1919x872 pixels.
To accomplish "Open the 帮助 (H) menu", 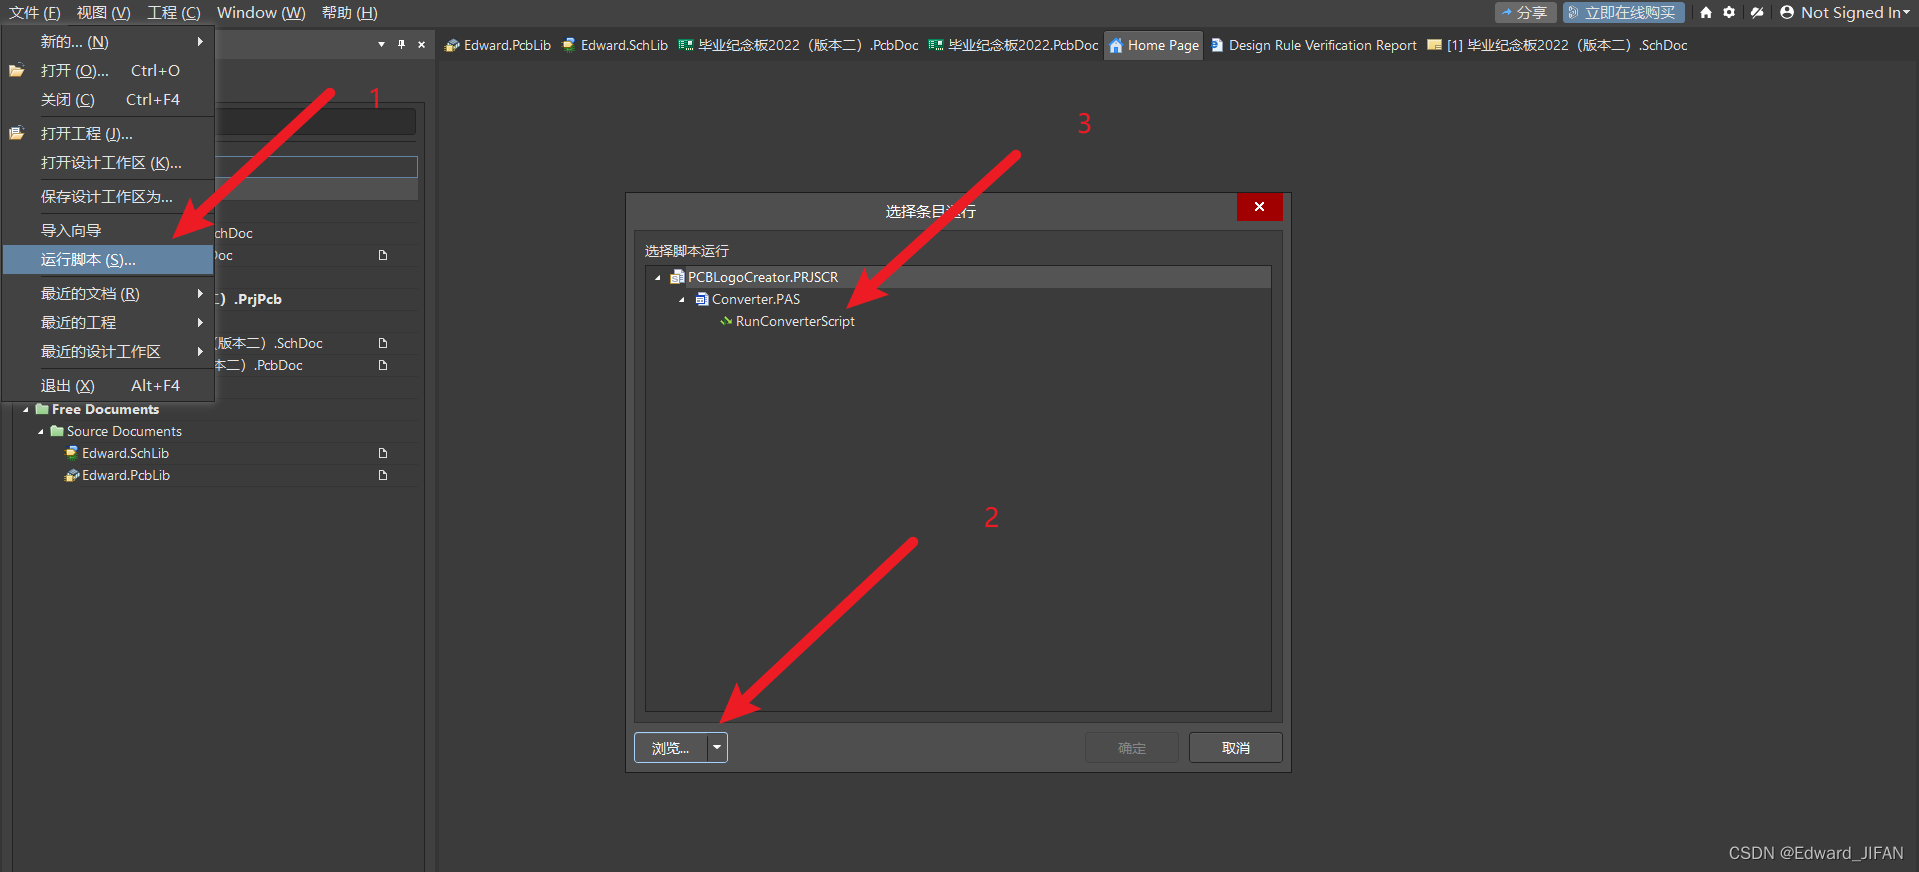I will [350, 13].
